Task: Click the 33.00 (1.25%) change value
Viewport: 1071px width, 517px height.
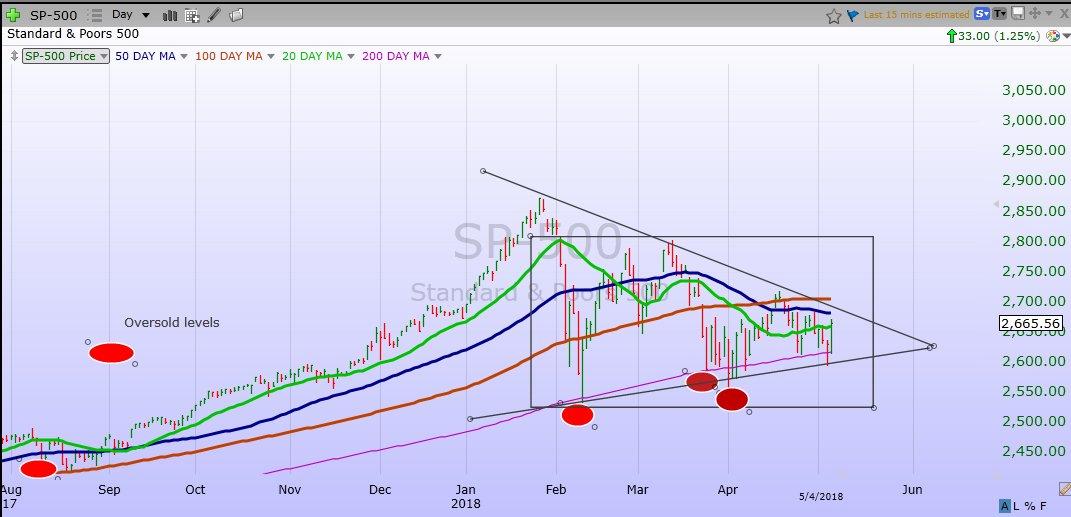Action: pyautogui.click(x=999, y=36)
